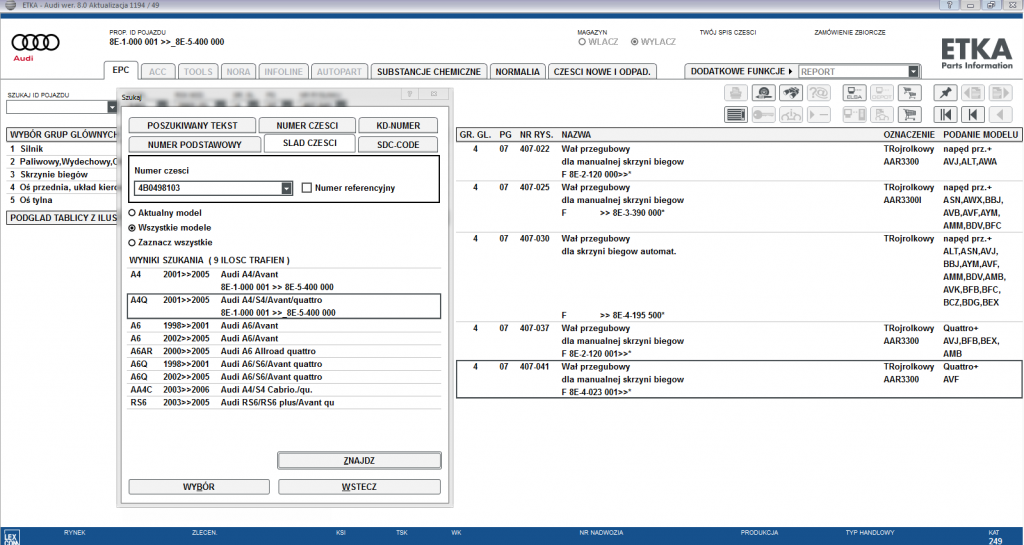This screenshot has height=545, width=1024.
Task: Click the list view icon
Action: point(736,114)
